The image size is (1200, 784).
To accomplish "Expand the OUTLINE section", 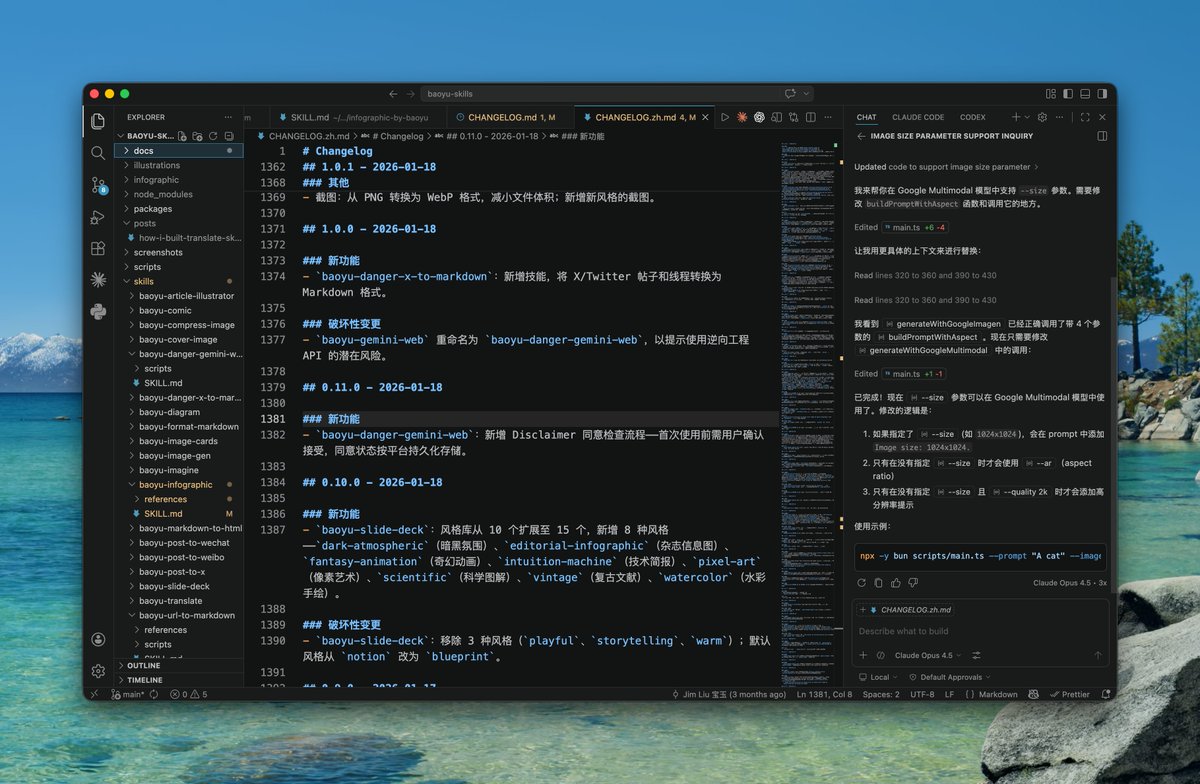I will click(x=178, y=665).
